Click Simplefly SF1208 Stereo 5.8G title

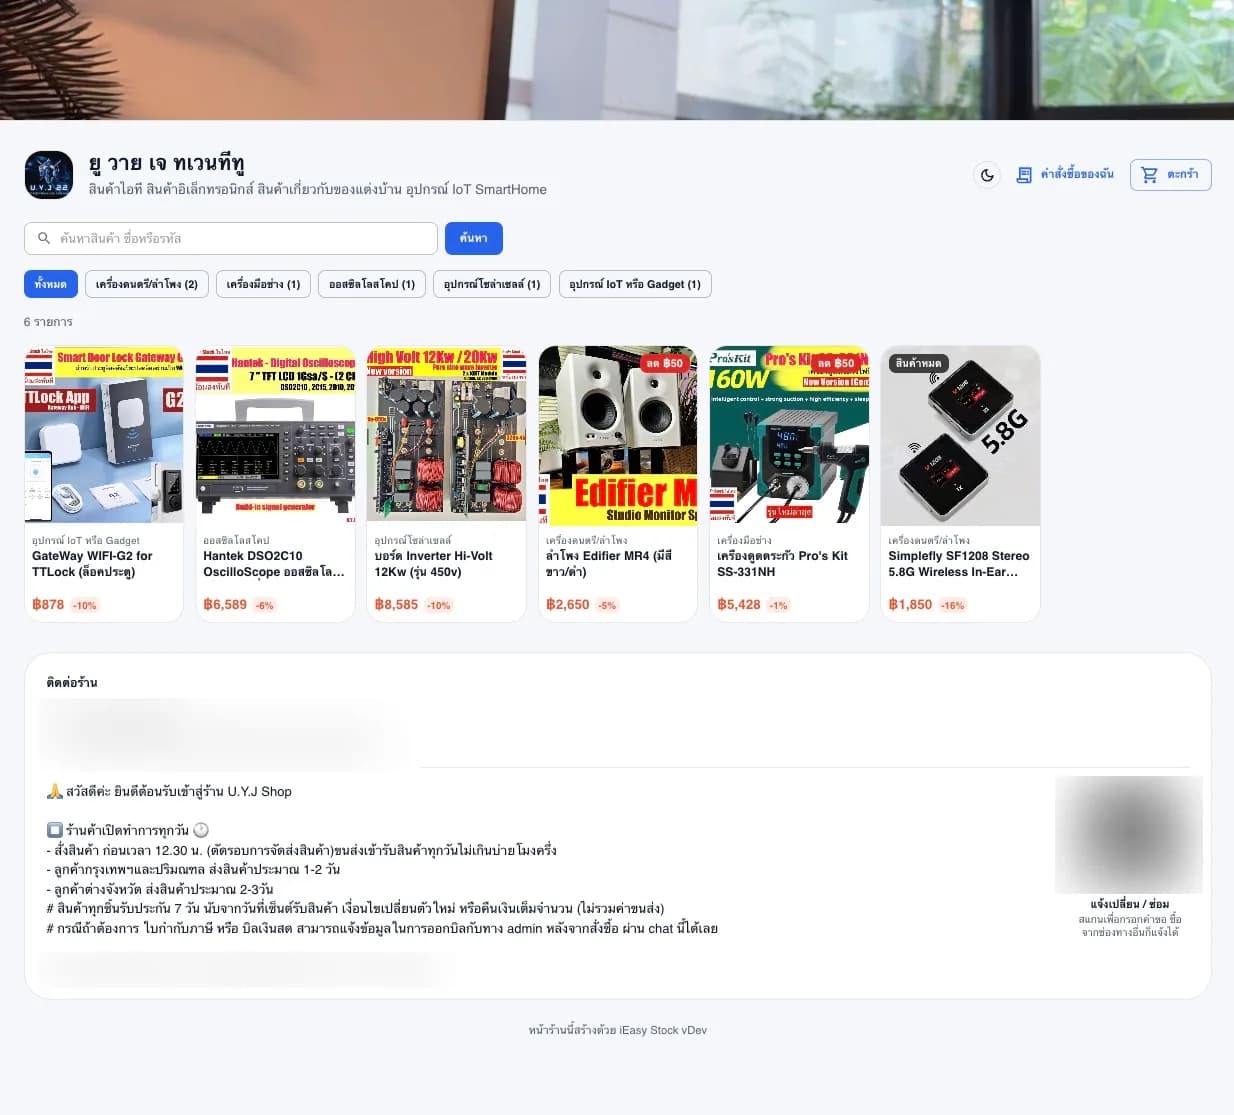tap(959, 564)
